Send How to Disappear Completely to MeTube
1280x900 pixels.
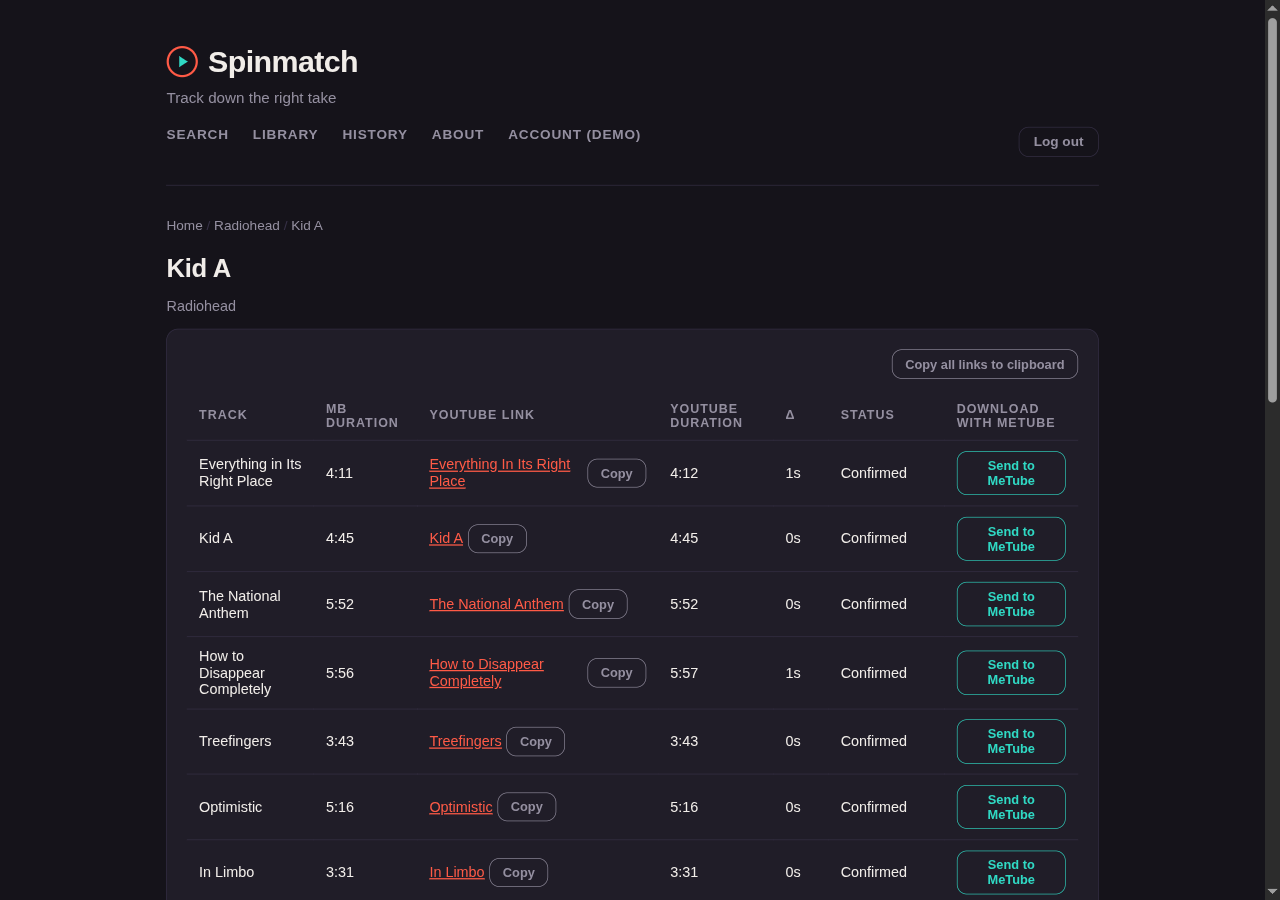(1011, 673)
